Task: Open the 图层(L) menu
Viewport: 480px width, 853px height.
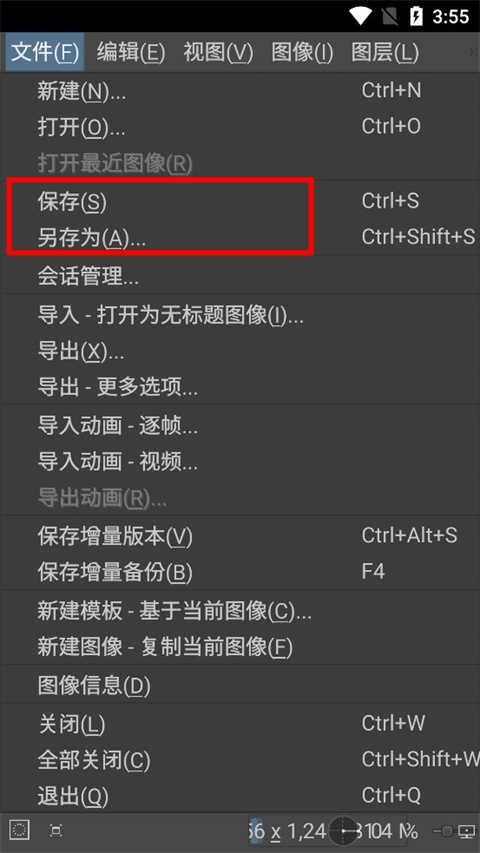Action: (385, 52)
